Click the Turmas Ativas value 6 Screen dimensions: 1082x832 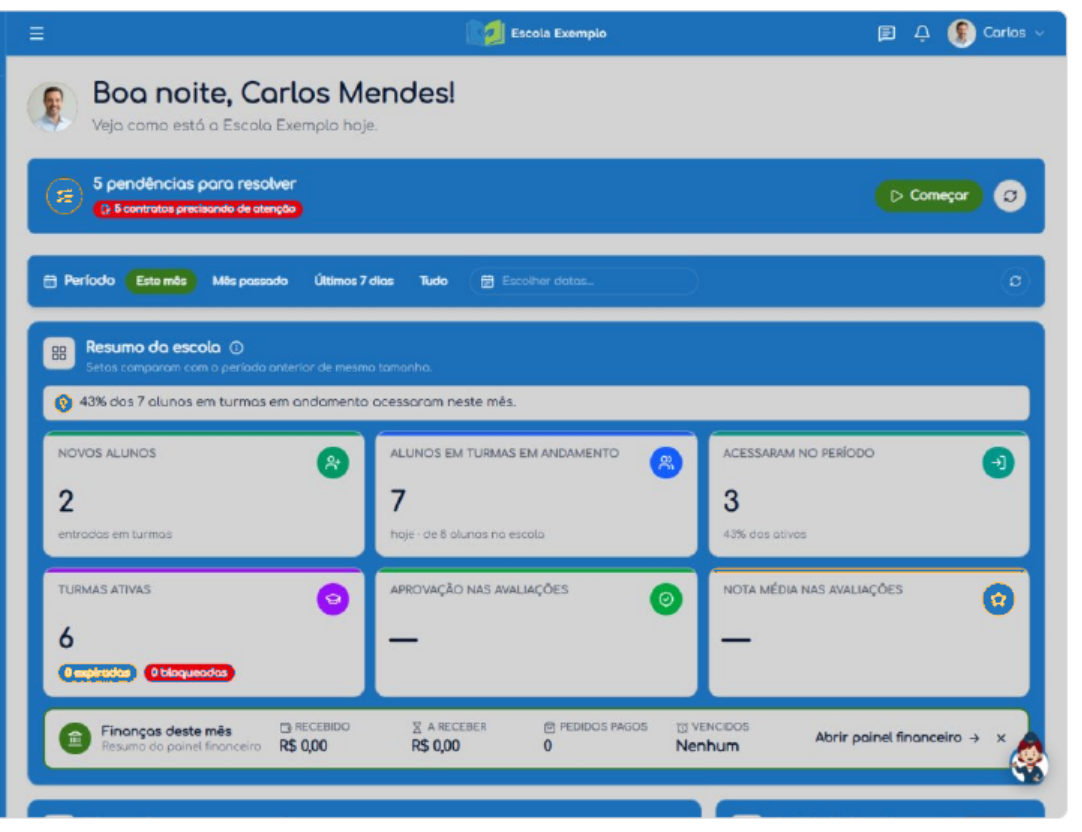tap(66, 637)
